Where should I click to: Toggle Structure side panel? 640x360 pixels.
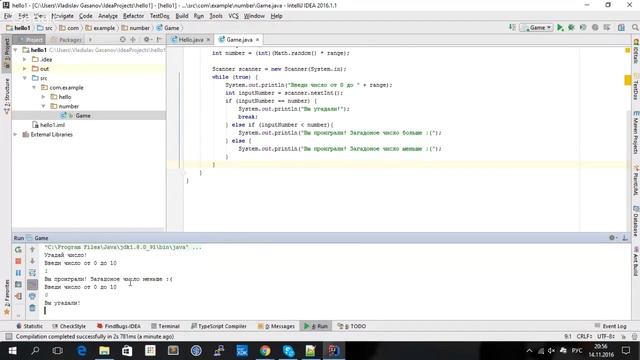(x=7, y=96)
